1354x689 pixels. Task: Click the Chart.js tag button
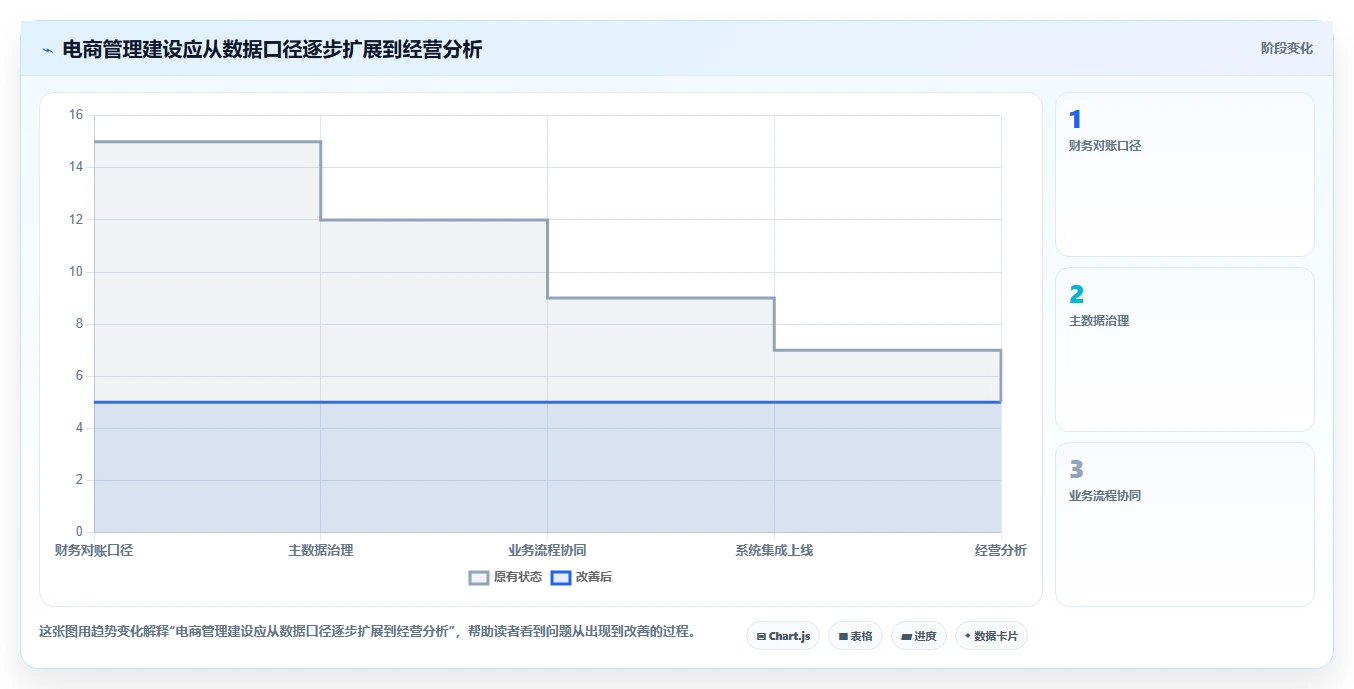tap(783, 636)
